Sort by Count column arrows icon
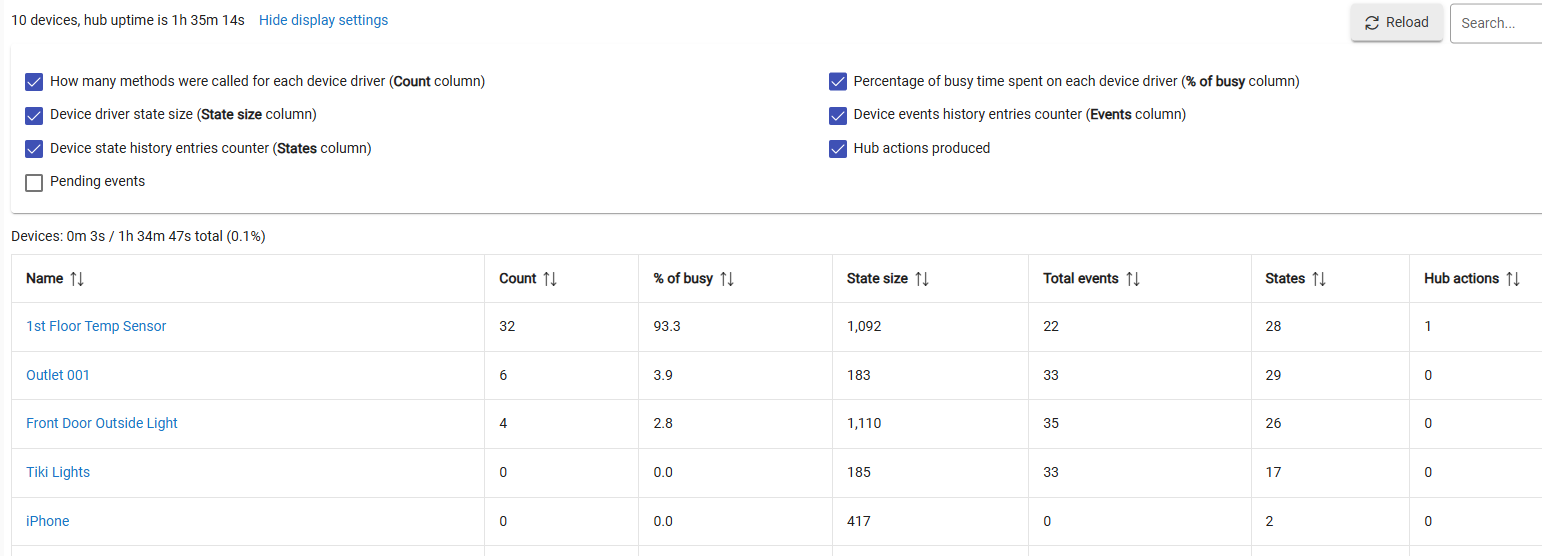 pyautogui.click(x=550, y=279)
